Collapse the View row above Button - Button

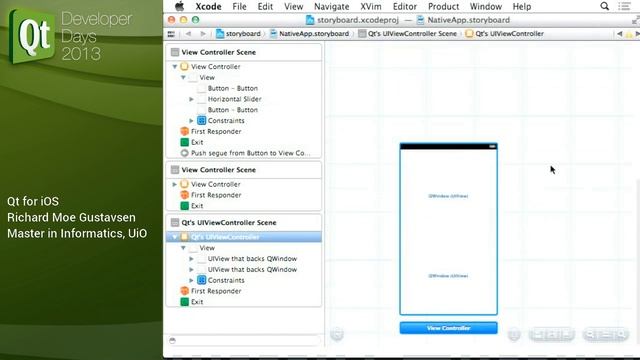click(x=183, y=77)
